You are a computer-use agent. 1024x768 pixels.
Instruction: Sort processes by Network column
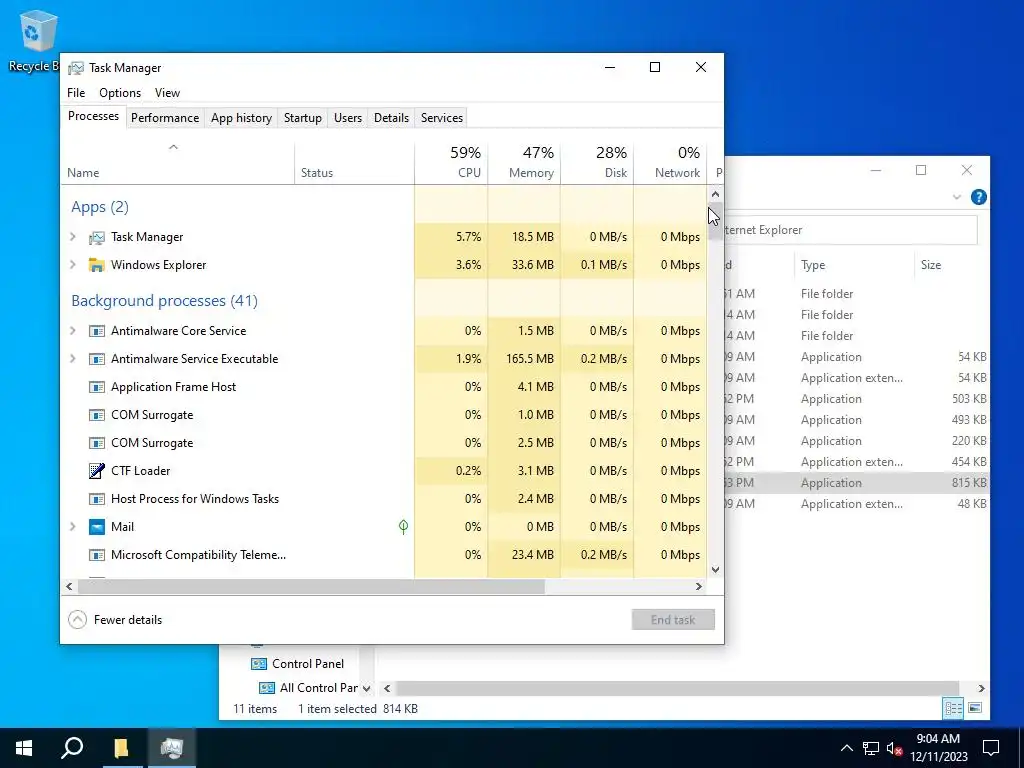point(670,162)
